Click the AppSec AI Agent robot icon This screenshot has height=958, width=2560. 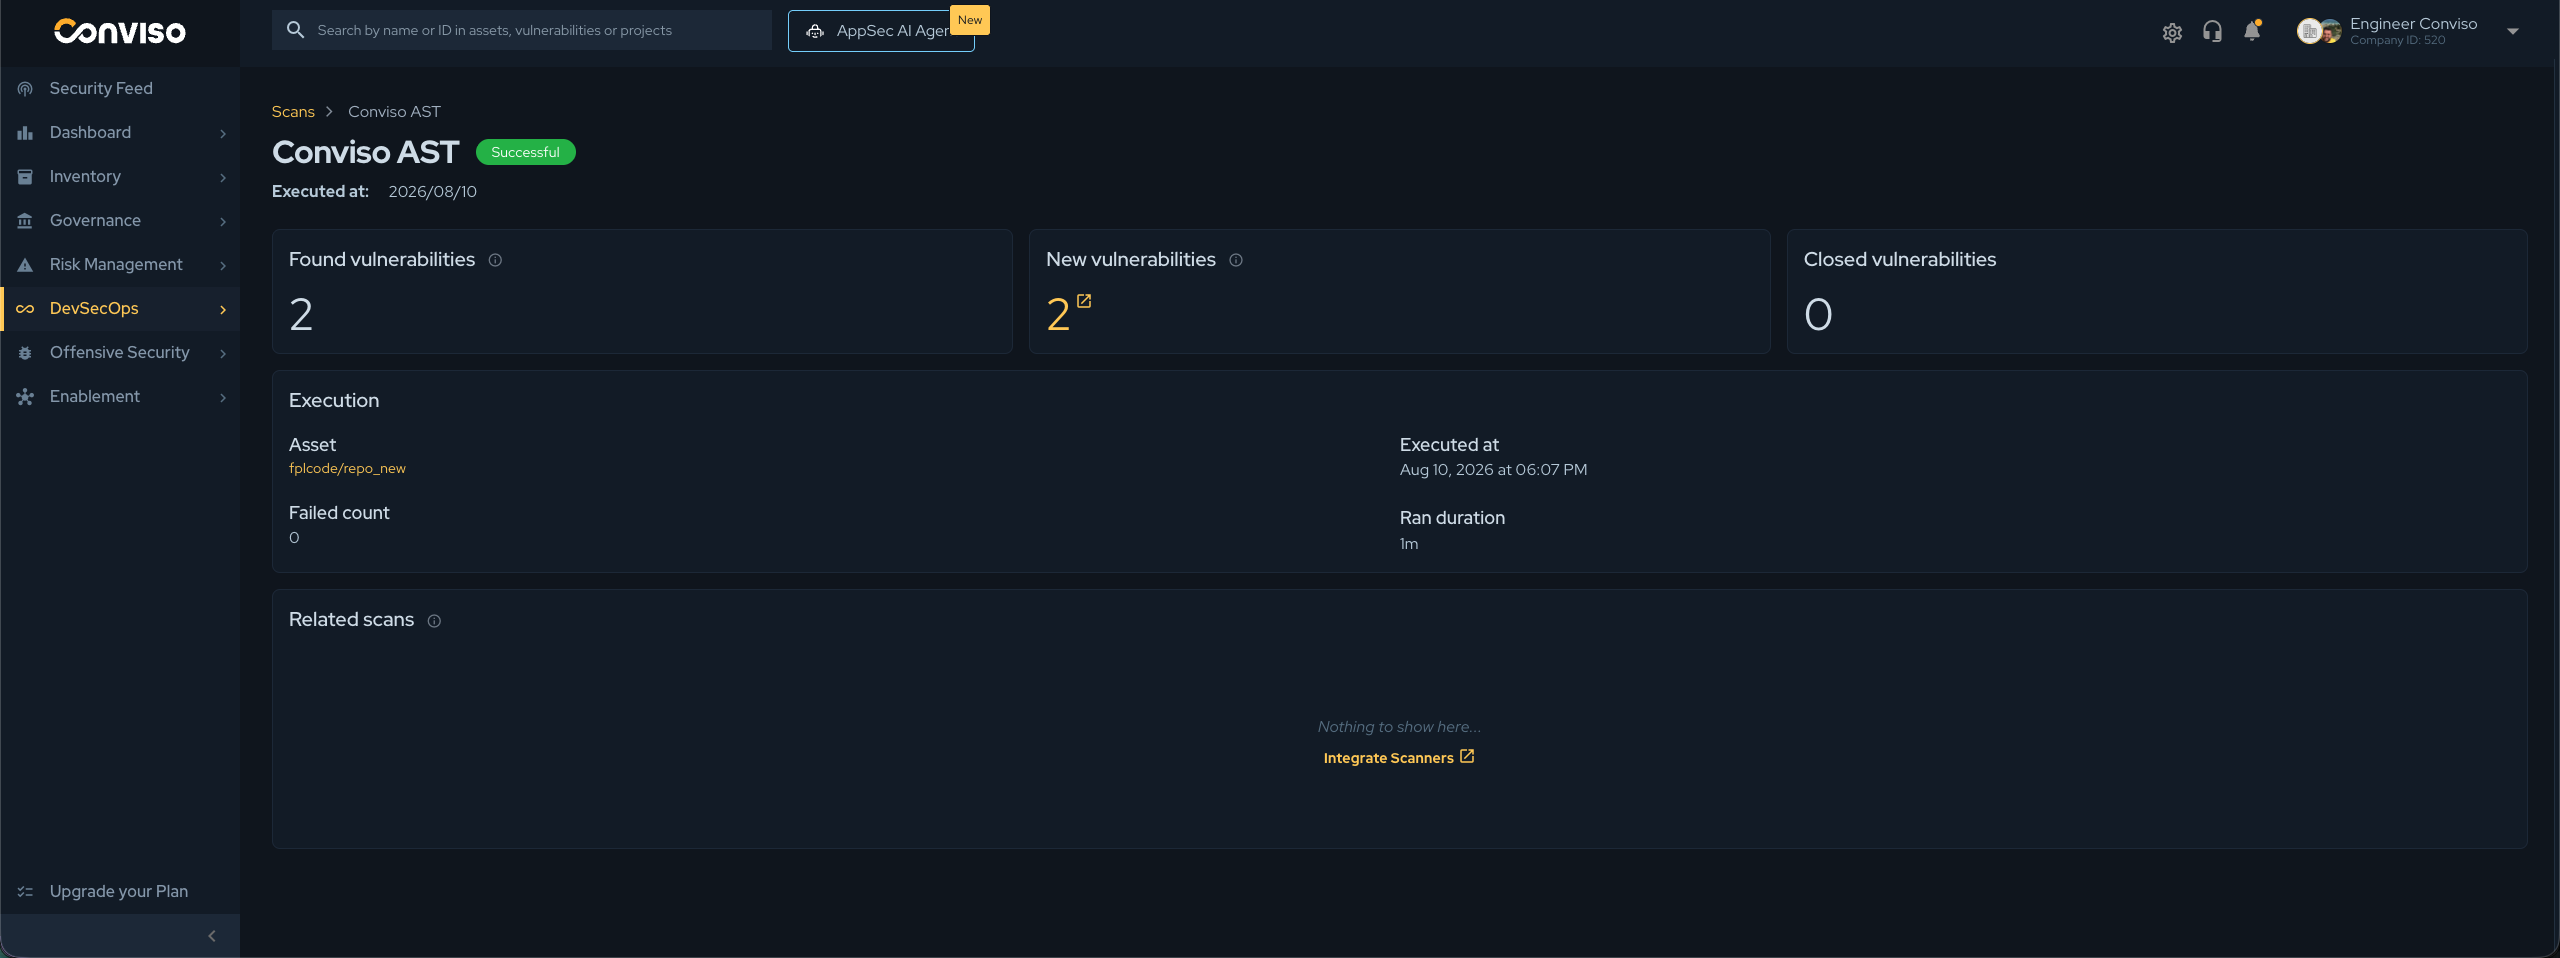[x=815, y=31]
